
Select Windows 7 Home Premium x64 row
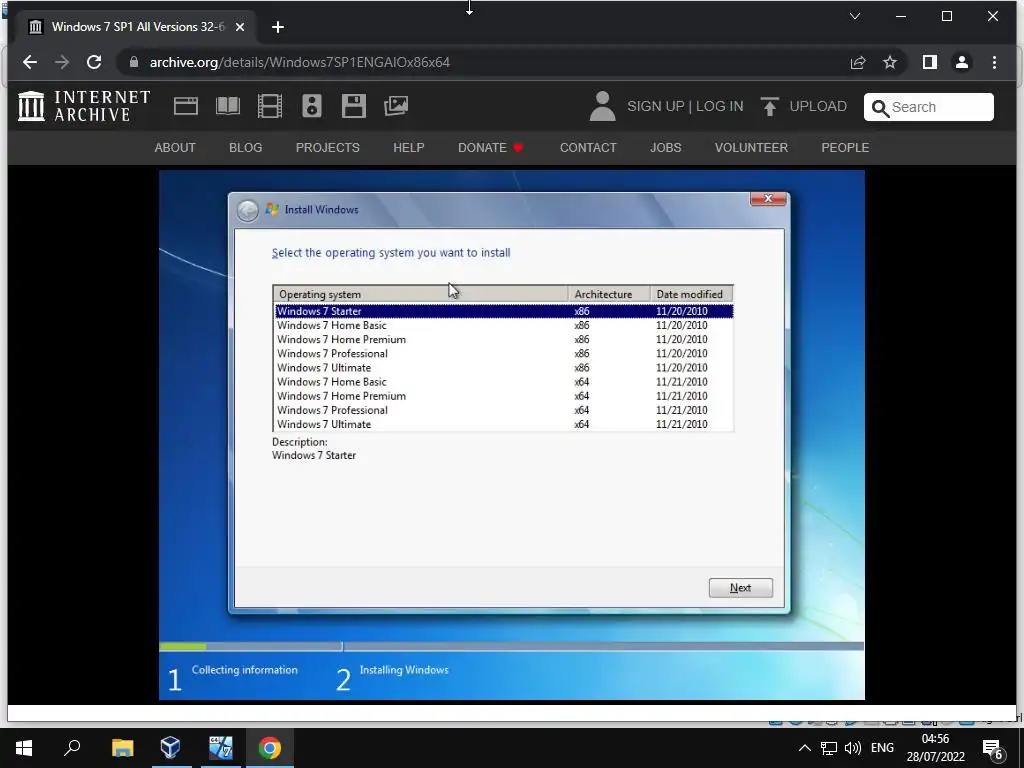[504, 396]
